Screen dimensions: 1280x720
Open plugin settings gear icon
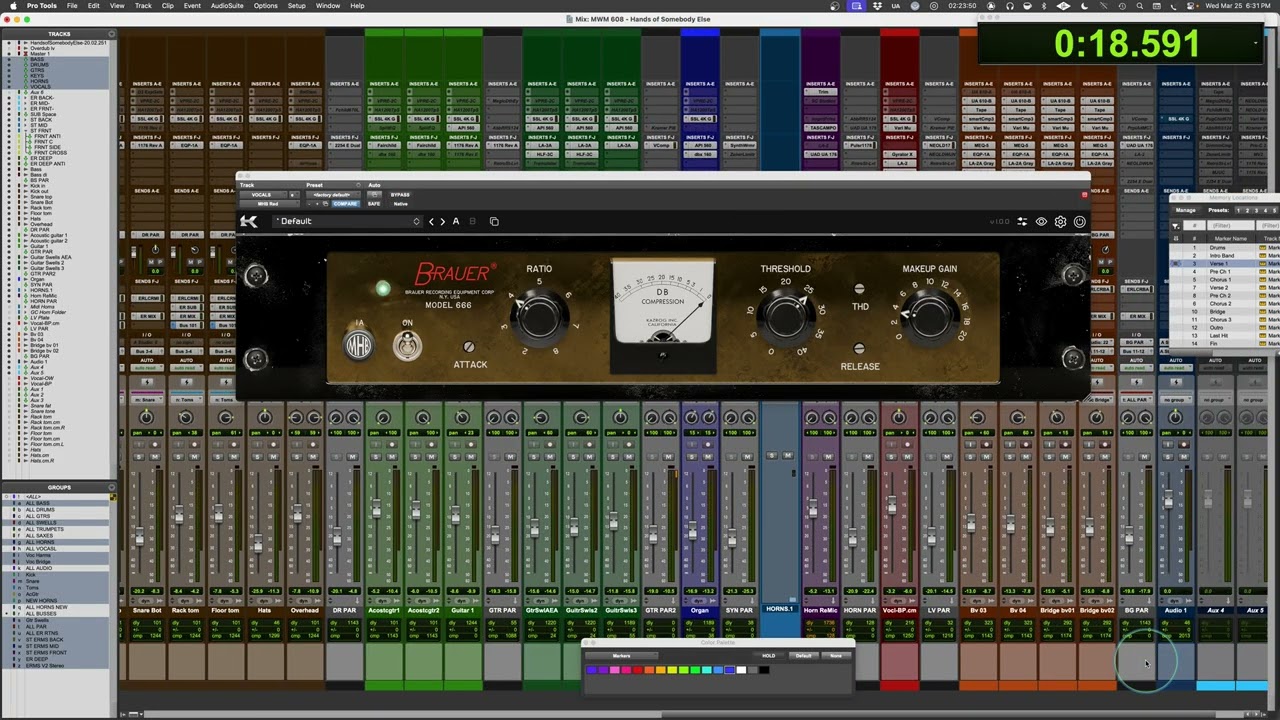(1060, 222)
